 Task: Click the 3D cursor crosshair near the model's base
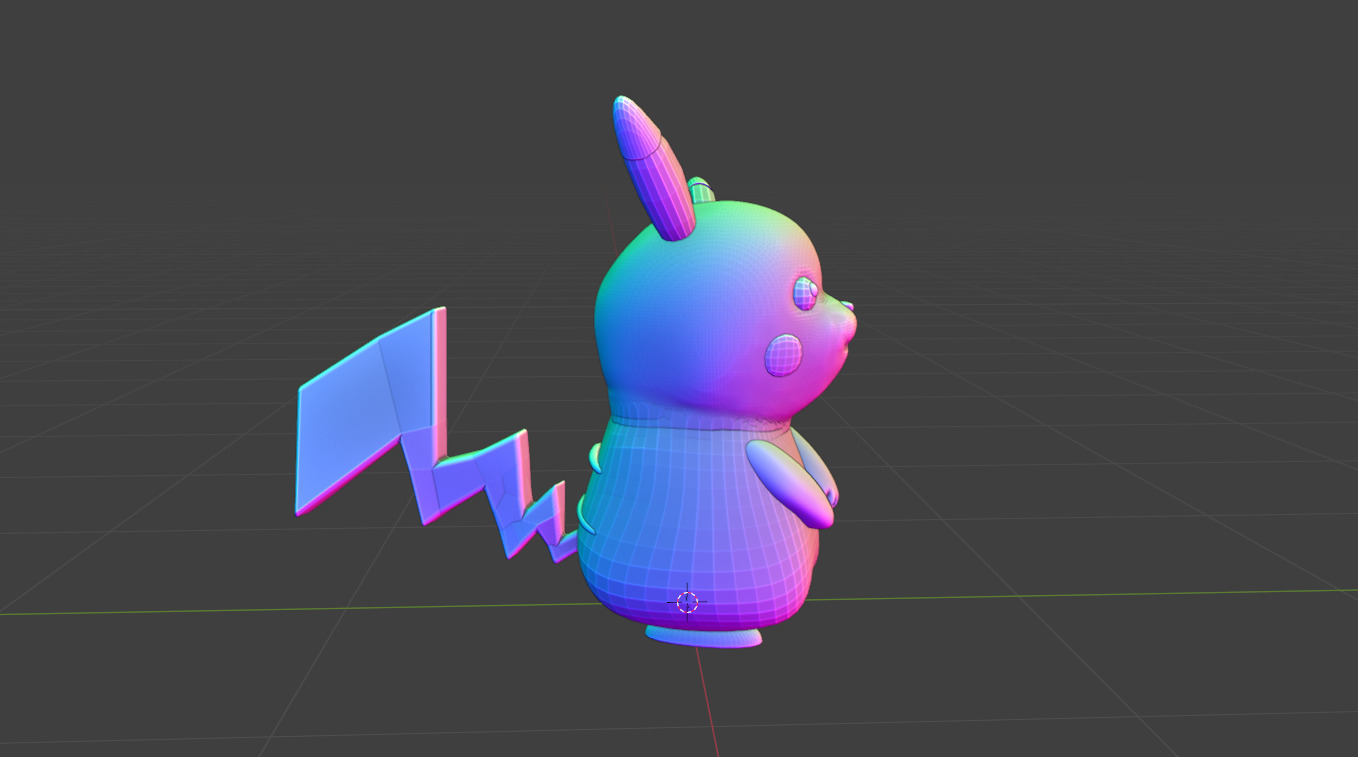click(x=687, y=601)
